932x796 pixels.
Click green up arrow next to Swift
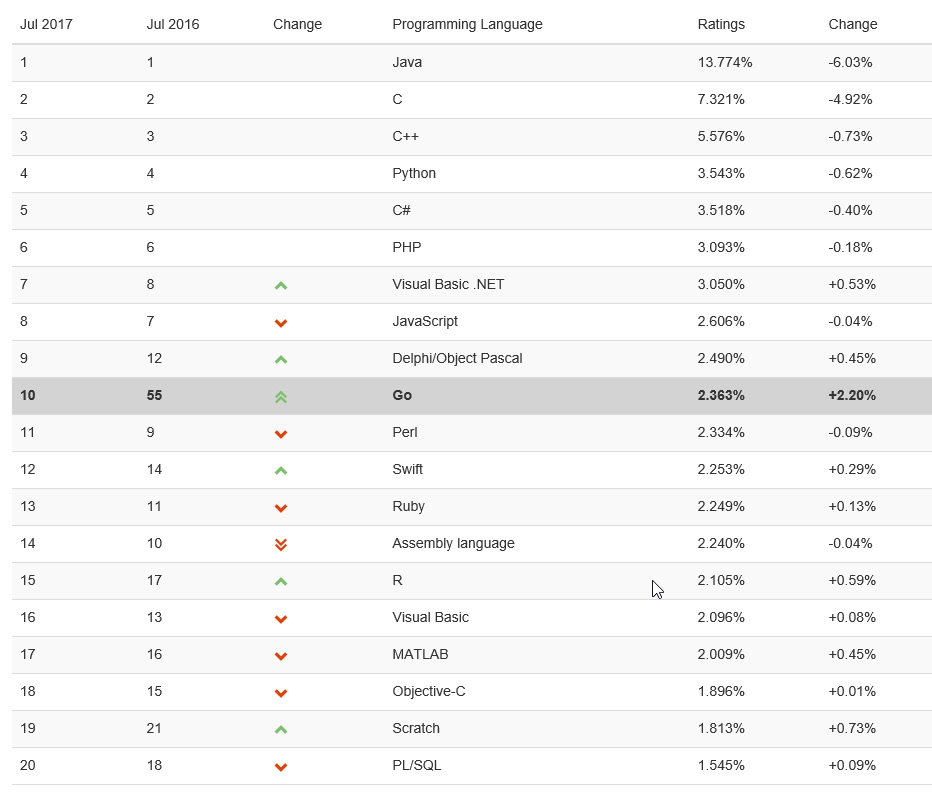(281, 471)
